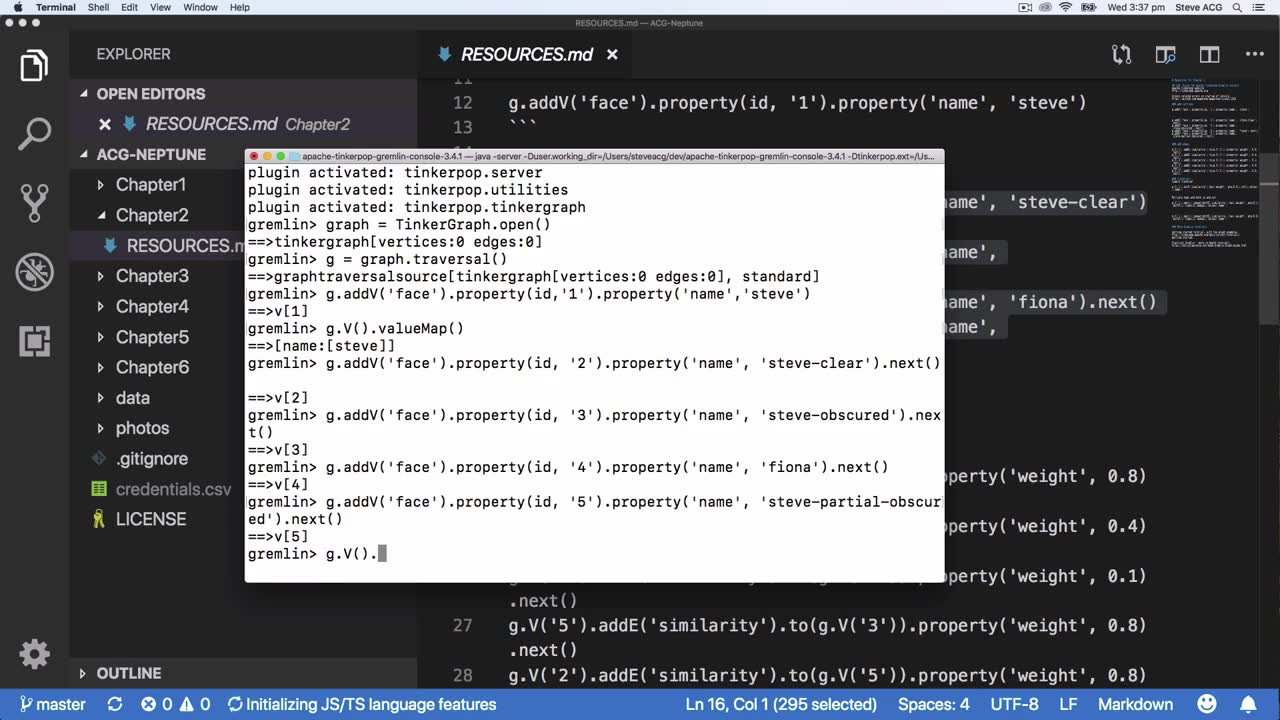
Task: Click the Open Changes icon in the editor toolbar
Action: tap(1122, 54)
